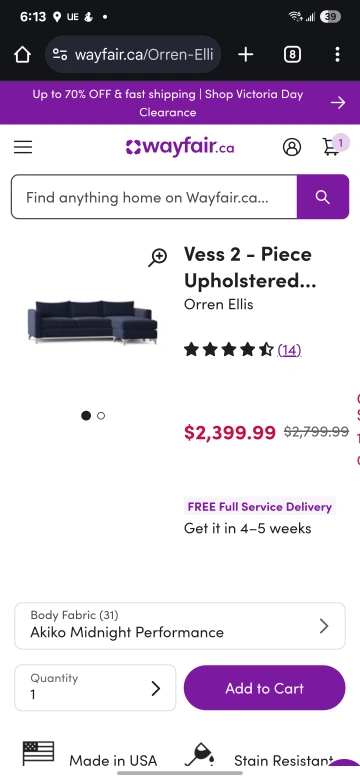This screenshot has width=360, height=780.
Task: Open the 14 reviews link
Action: click(289, 350)
